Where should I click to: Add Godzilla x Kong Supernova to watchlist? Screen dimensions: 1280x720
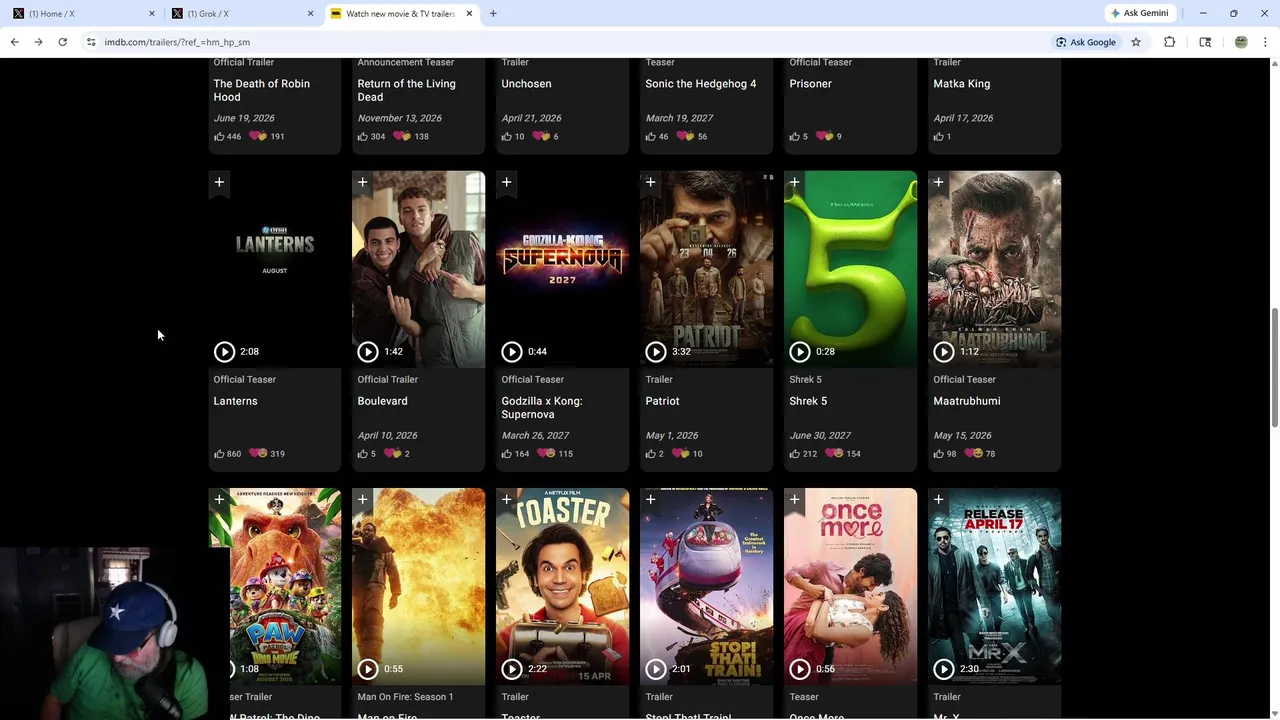(507, 183)
